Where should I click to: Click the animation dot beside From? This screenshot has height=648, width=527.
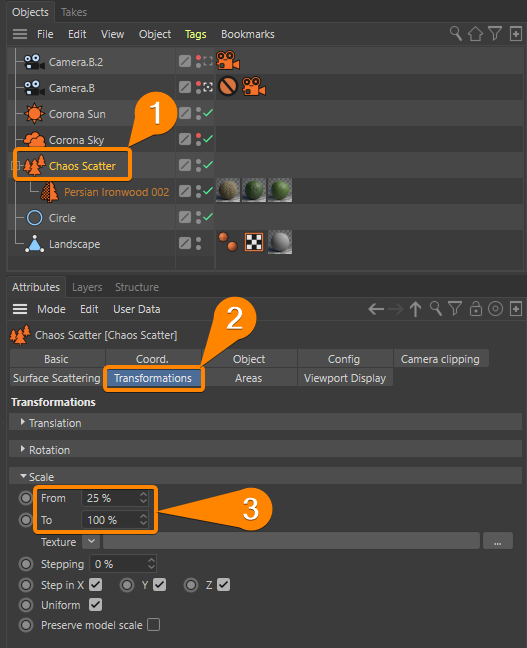(x=26, y=498)
